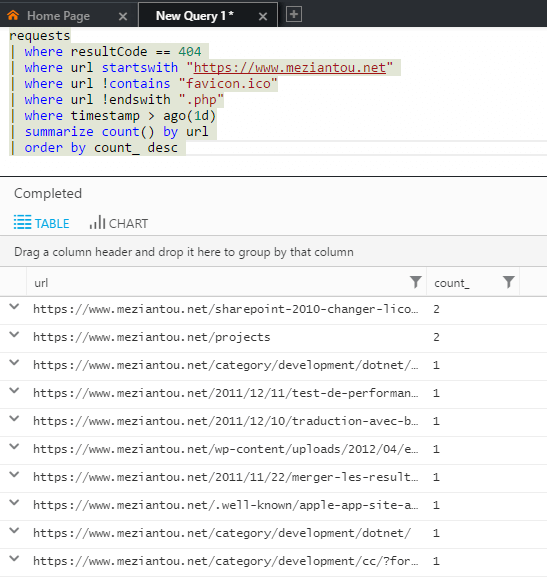547x578 pixels.
Task: Select the wp-content/uploads/2012/04 url cell
Action: (226, 449)
